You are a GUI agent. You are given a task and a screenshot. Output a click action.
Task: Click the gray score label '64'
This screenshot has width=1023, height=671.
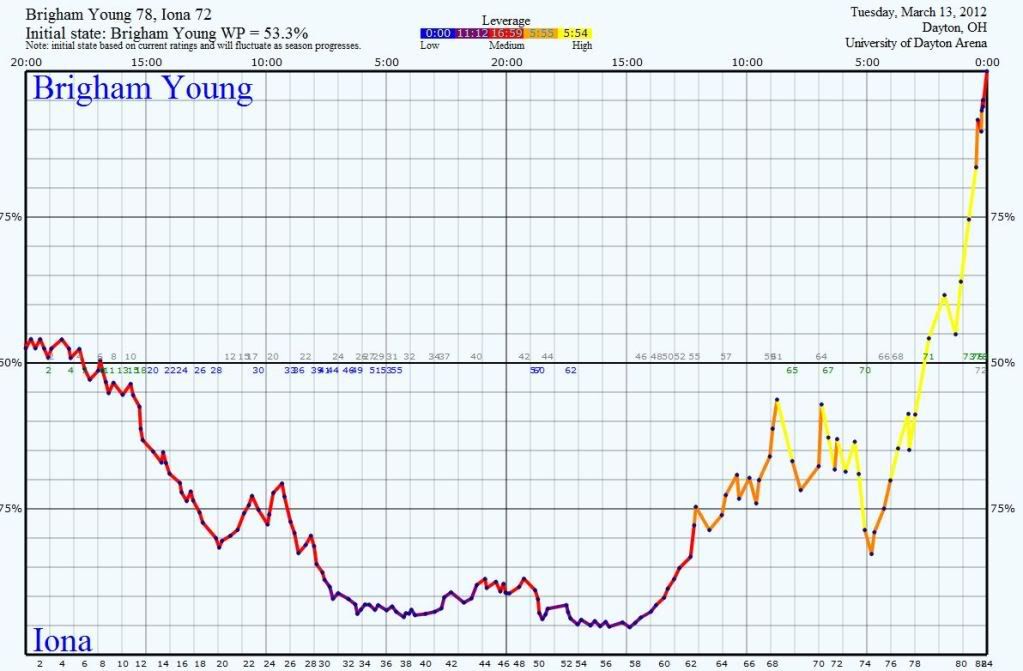pos(821,356)
